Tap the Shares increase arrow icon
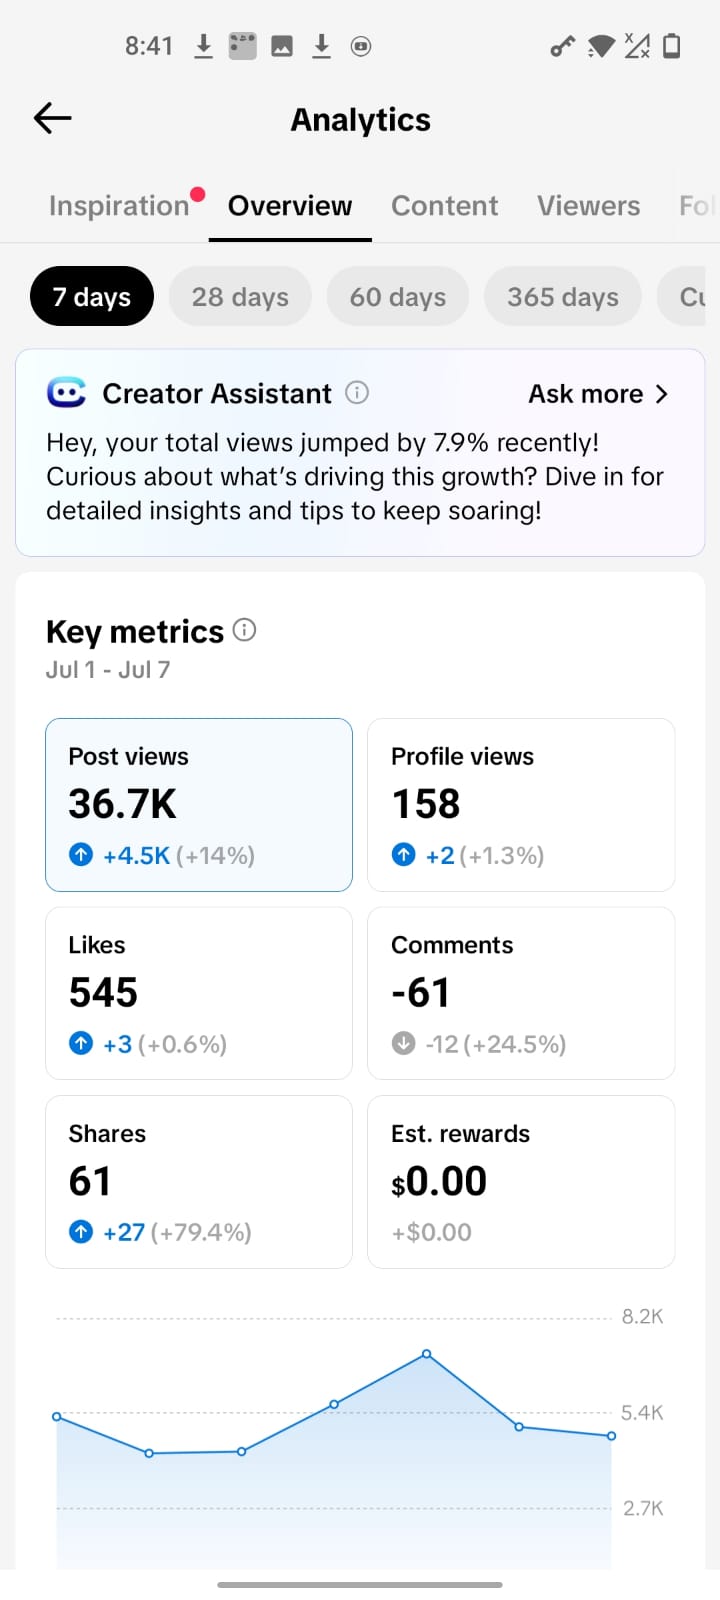720x1600 pixels. coord(81,1232)
